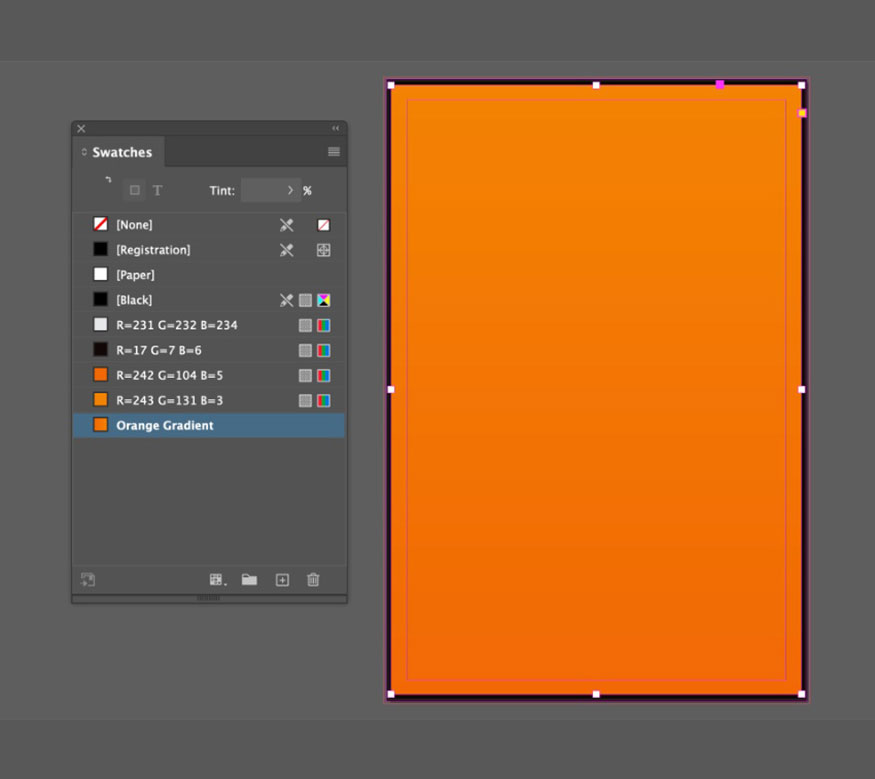Swap fill and stroke arrow icon
The height and width of the screenshot is (779, 875).
(108, 180)
